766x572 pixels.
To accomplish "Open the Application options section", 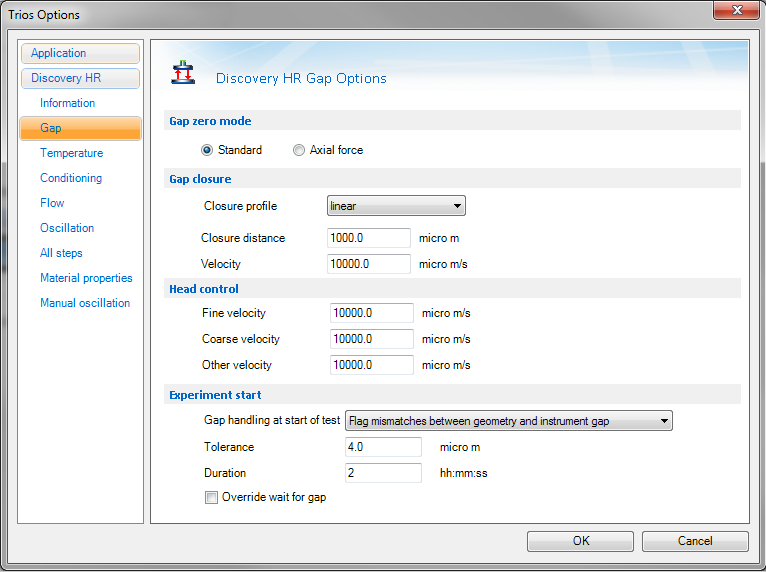I will point(81,53).
